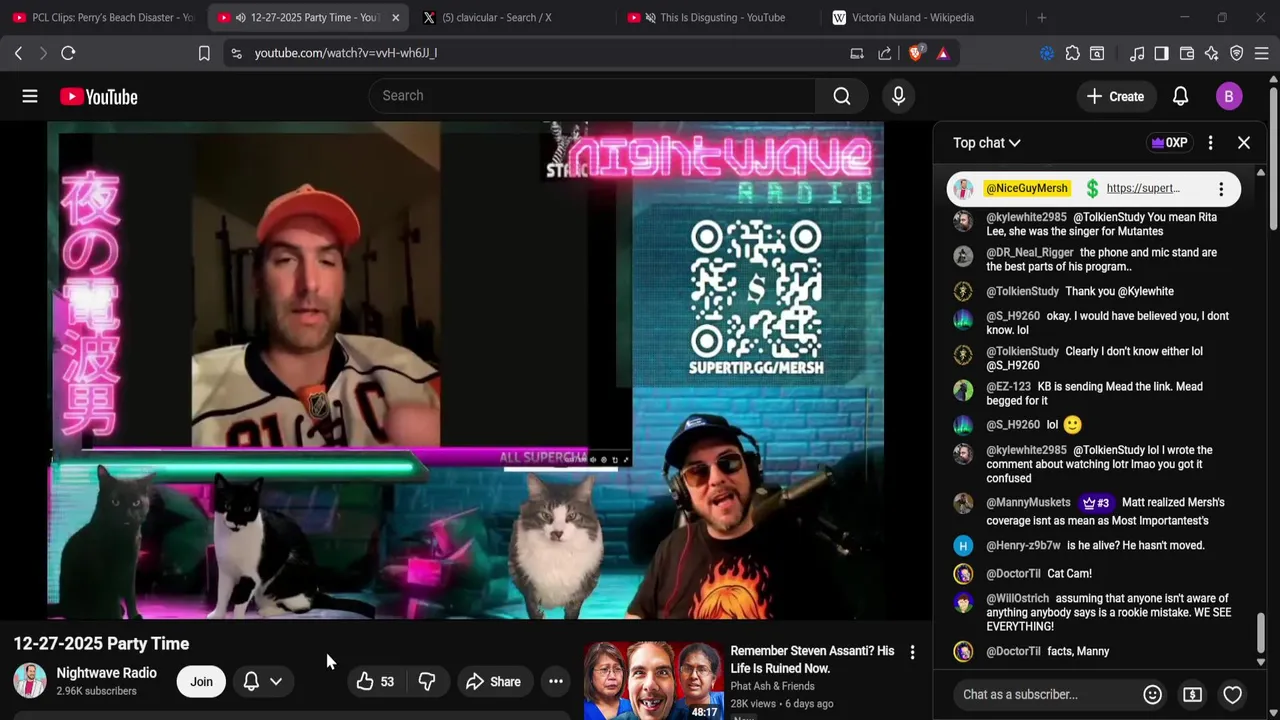
Task: Open the Create button menu
Action: 1115,96
